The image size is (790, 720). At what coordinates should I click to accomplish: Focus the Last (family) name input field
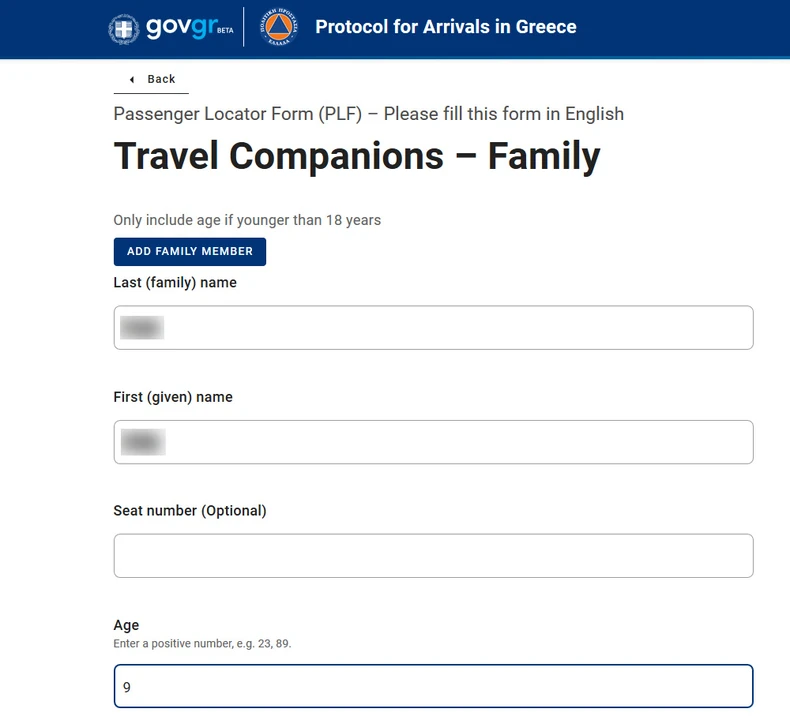(433, 328)
